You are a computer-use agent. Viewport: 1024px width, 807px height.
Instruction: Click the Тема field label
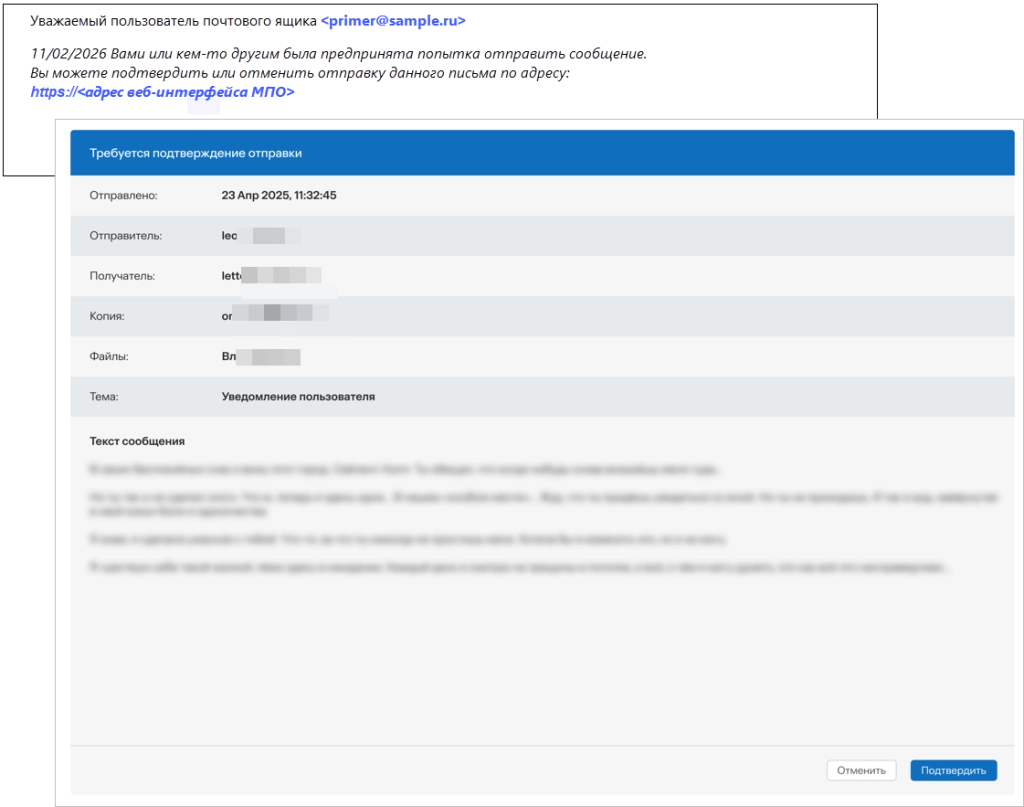pyautogui.click(x=104, y=396)
